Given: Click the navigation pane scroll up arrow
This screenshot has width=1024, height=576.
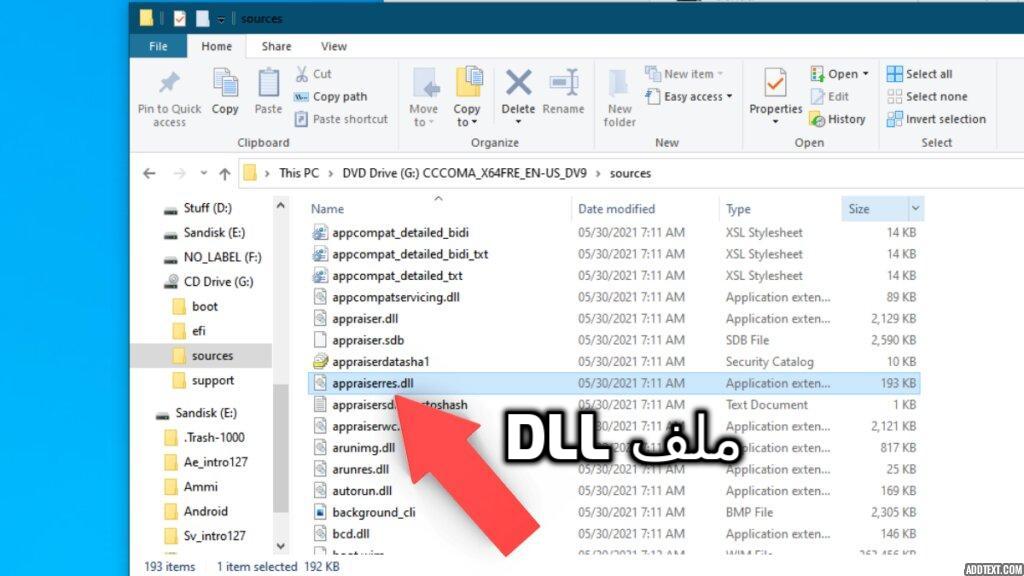Looking at the screenshot, I should pyautogui.click(x=281, y=206).
